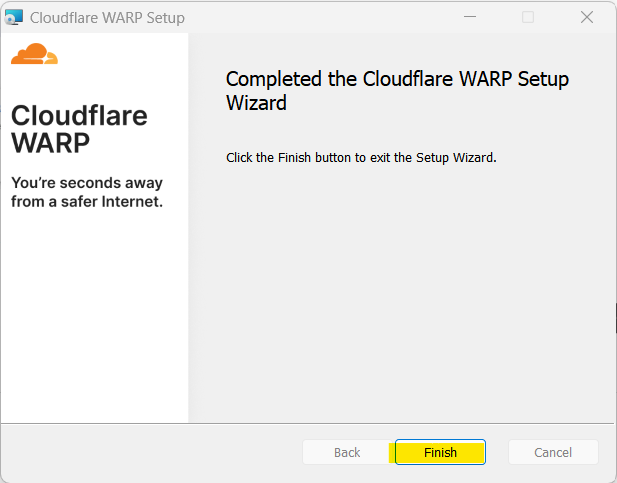Click the "seconds away from a safer Internet" tagline
Image resolution: width=617 pixels, height=483 pixels.
[x=86, y=192]
